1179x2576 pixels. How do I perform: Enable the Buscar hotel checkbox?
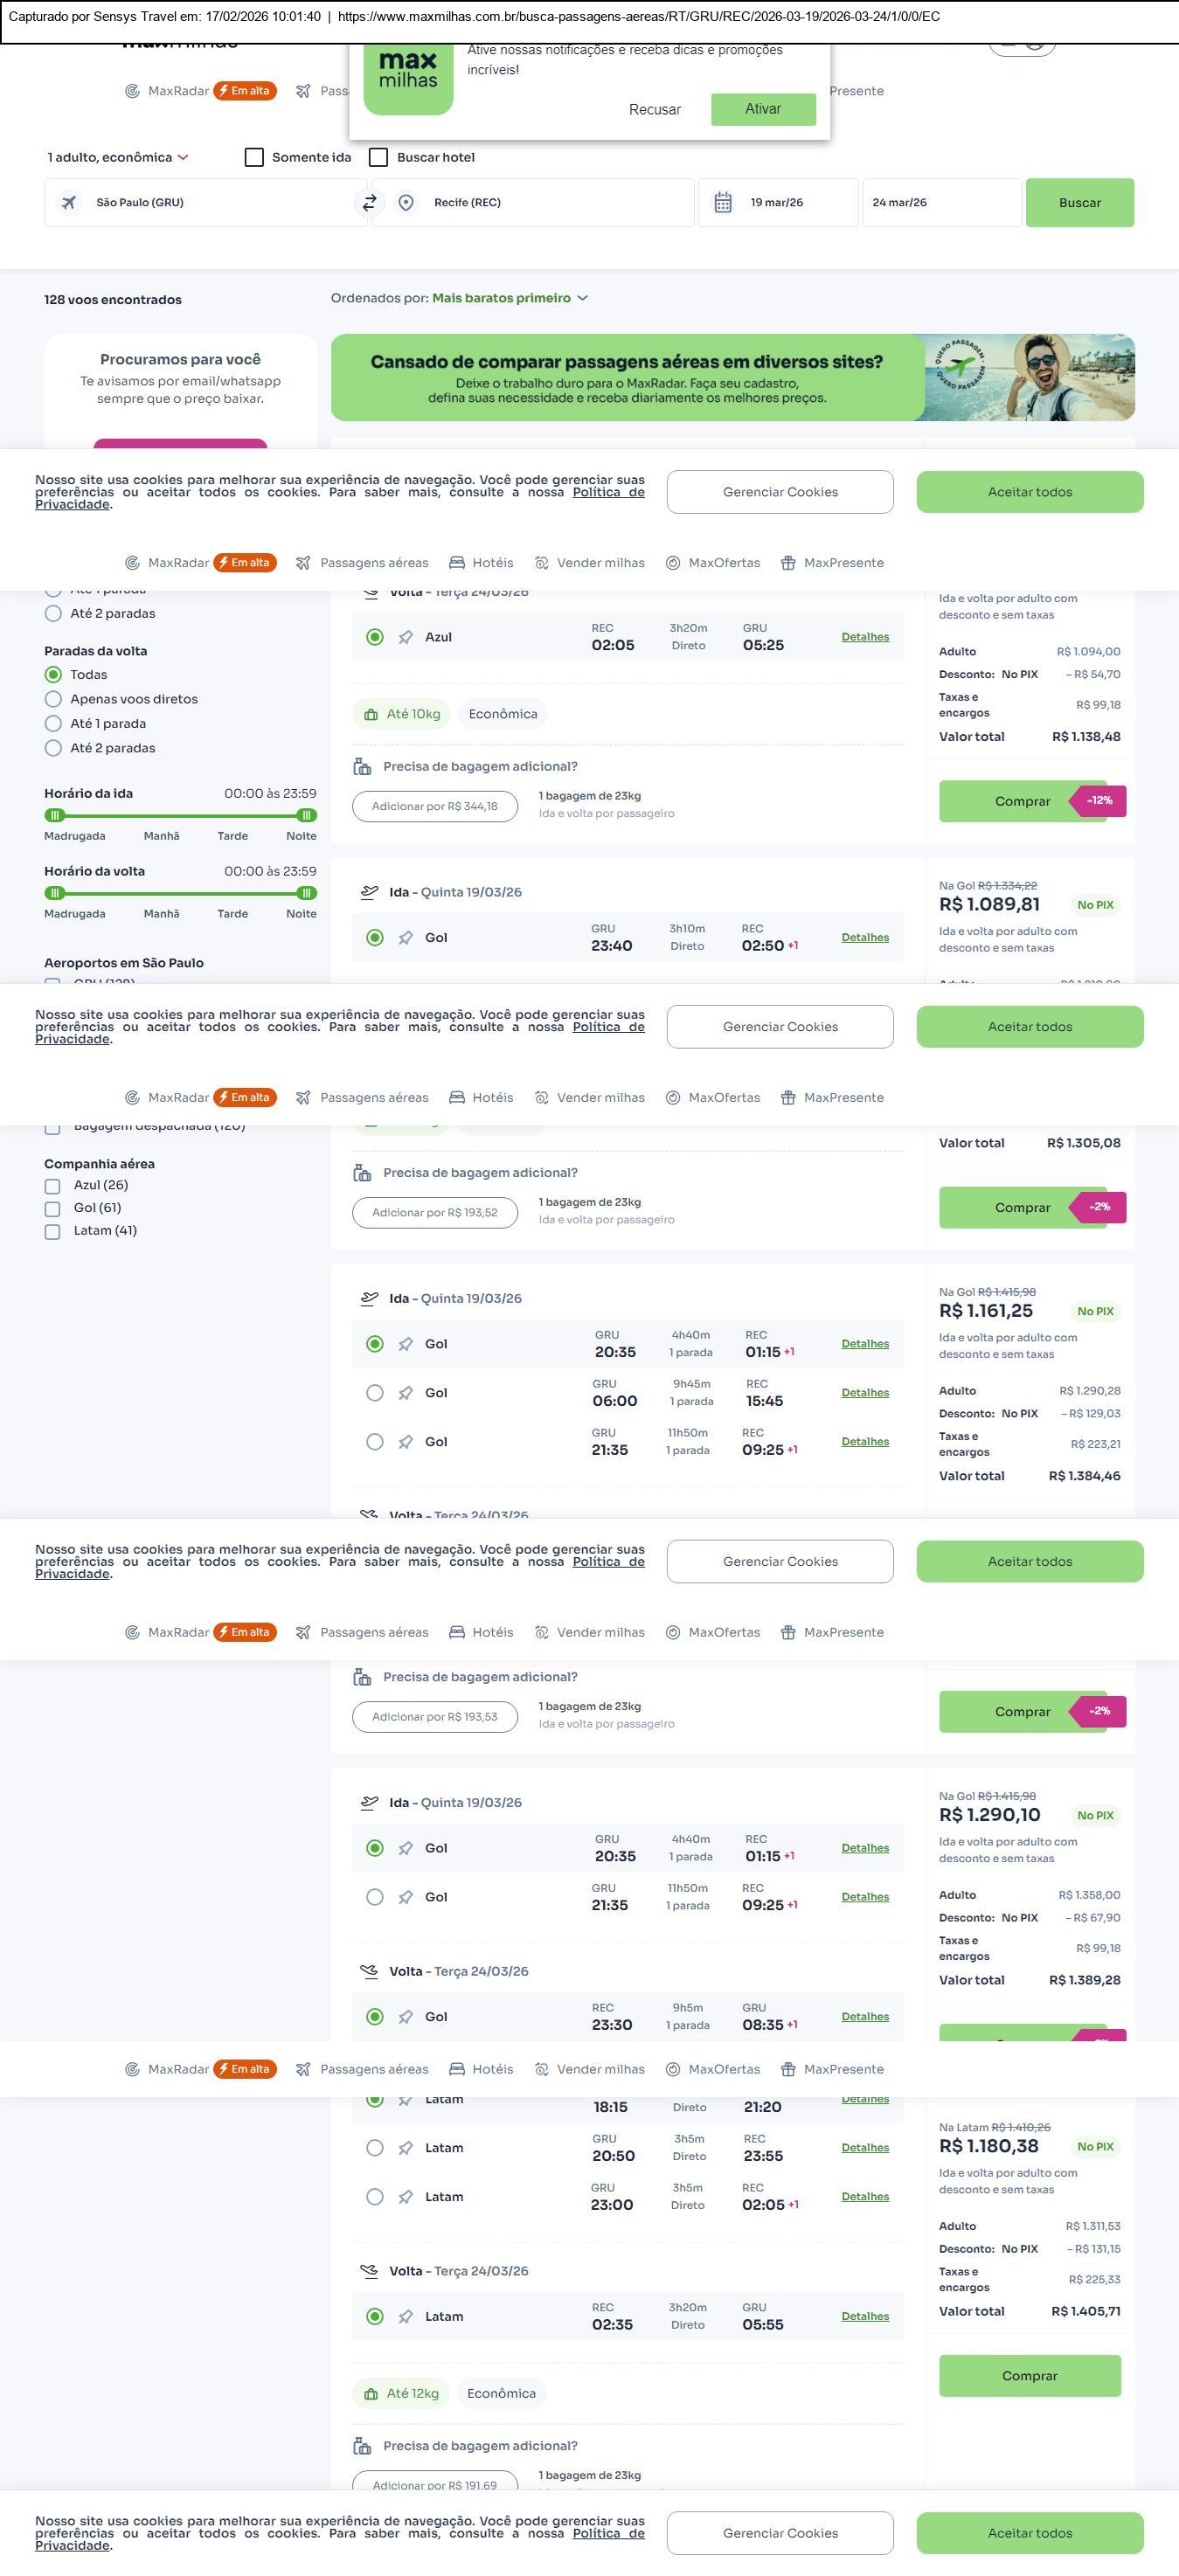[x=379, y=158]
